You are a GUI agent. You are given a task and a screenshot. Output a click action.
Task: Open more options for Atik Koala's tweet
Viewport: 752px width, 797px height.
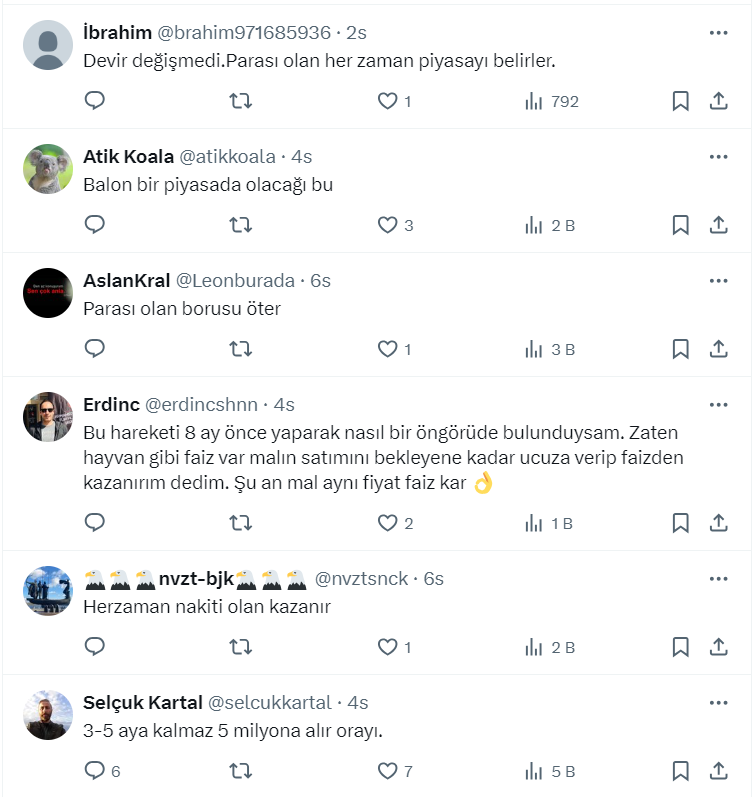[x=718, y=157]
